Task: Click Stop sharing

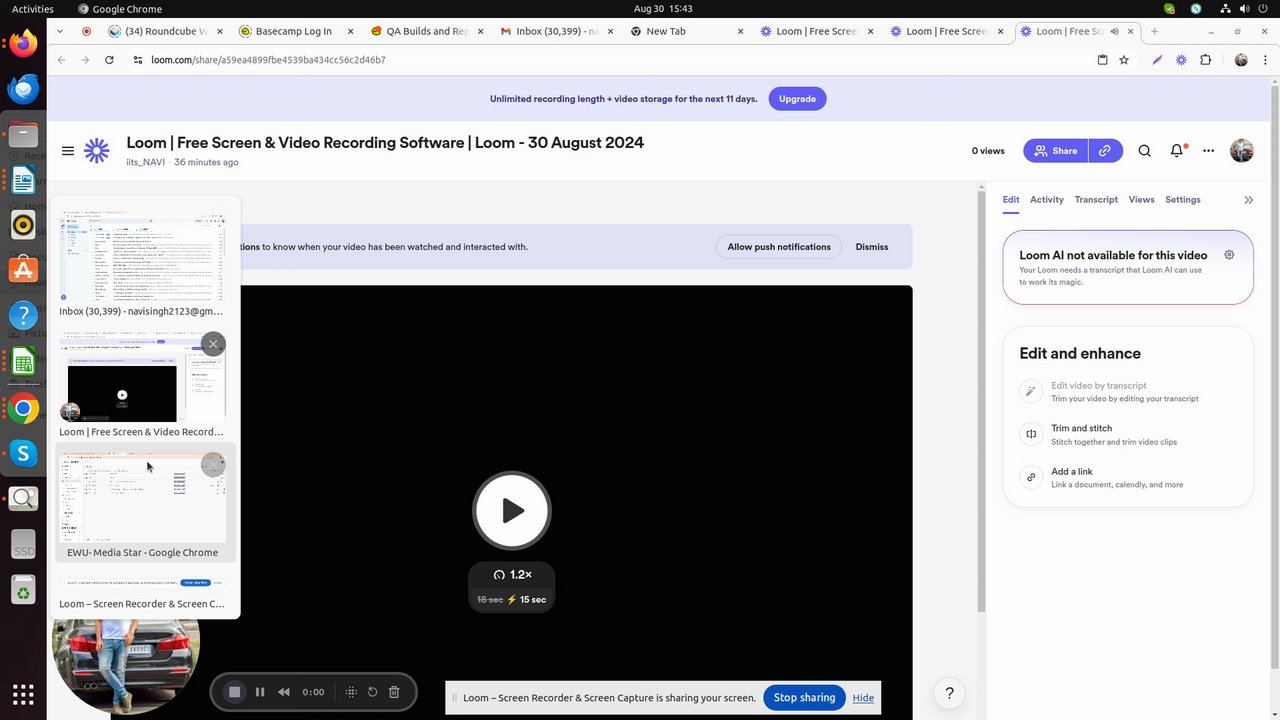Action: coord(804,698)
